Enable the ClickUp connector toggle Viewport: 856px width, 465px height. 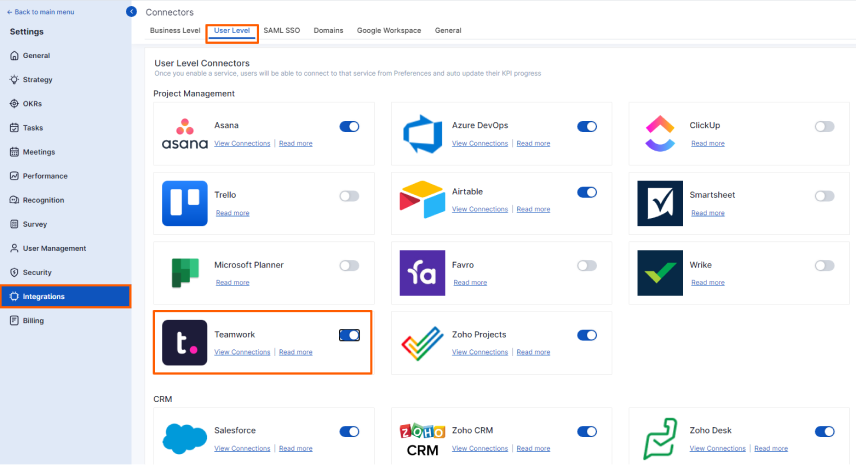[x=824, y=126]
